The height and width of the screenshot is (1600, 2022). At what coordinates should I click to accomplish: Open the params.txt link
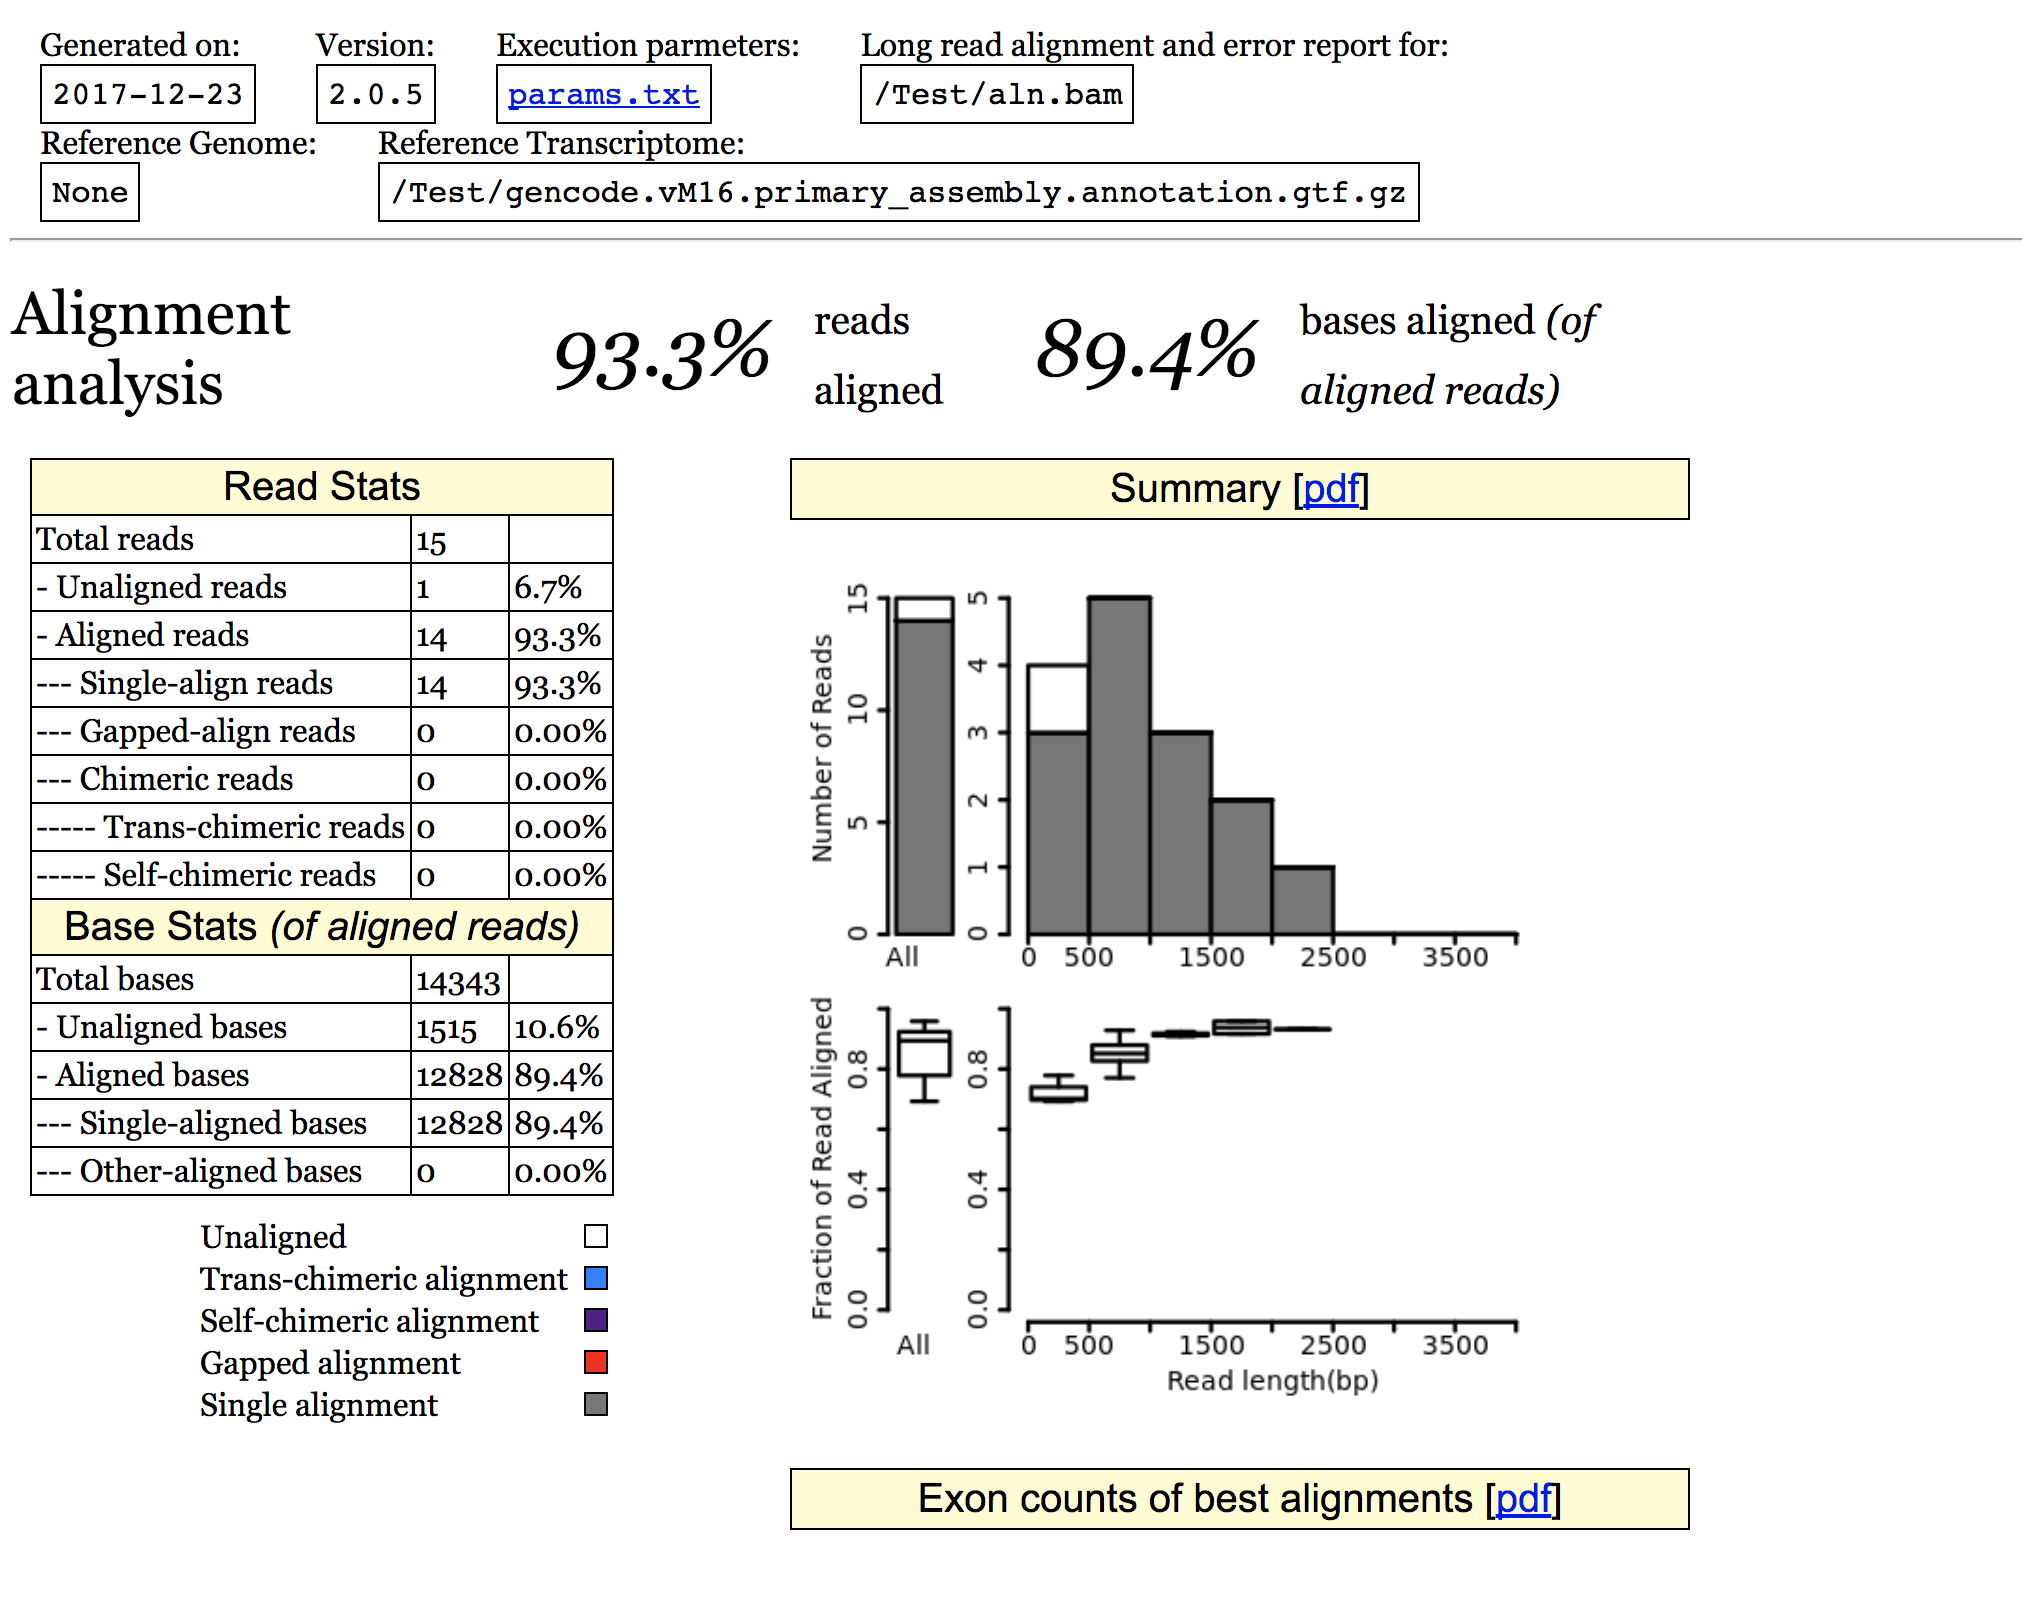pos(603,95)
